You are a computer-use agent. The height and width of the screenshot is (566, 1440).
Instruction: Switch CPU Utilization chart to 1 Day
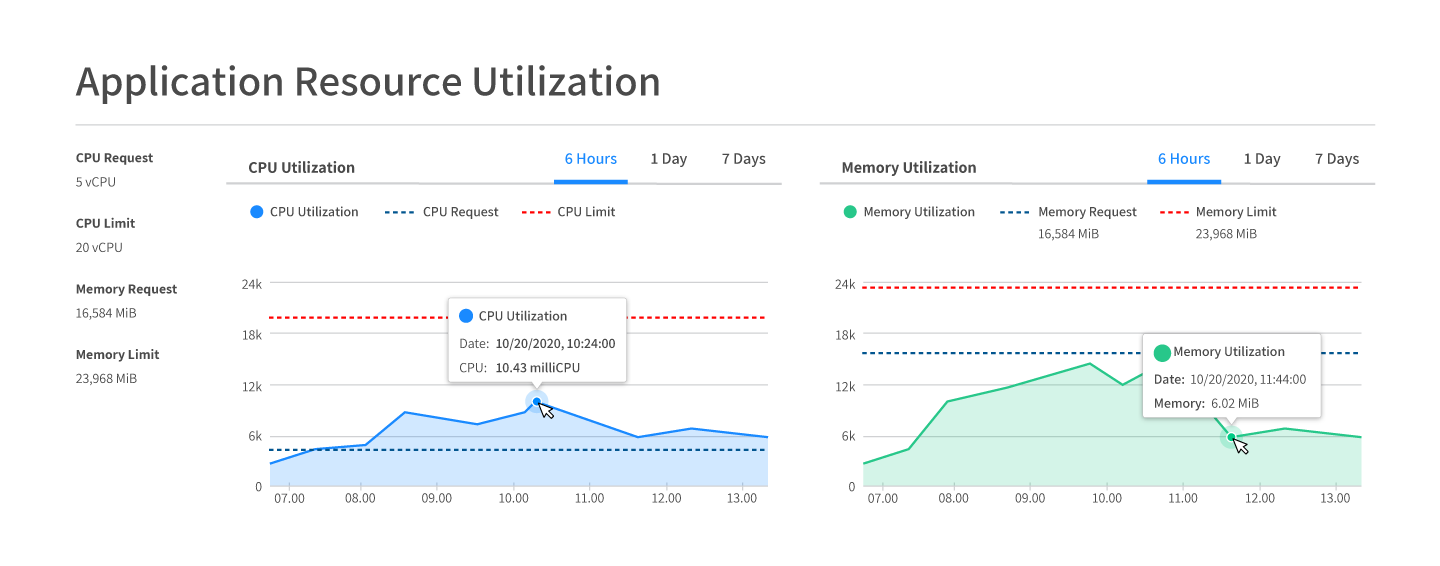point(668,159)
